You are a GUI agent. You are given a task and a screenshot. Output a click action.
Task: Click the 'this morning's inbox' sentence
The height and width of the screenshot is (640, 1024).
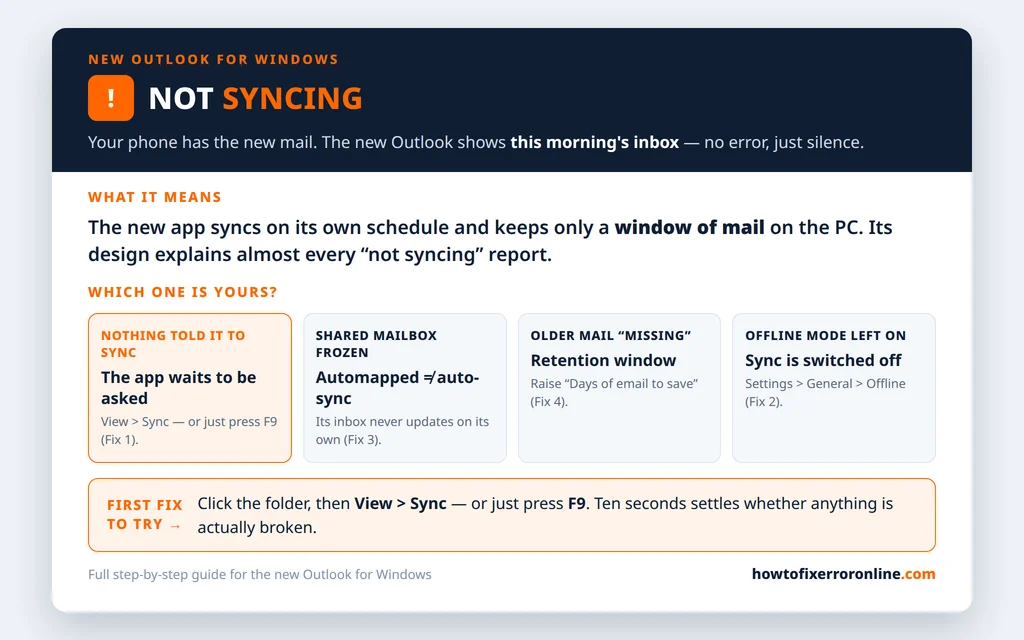[475, 142]
